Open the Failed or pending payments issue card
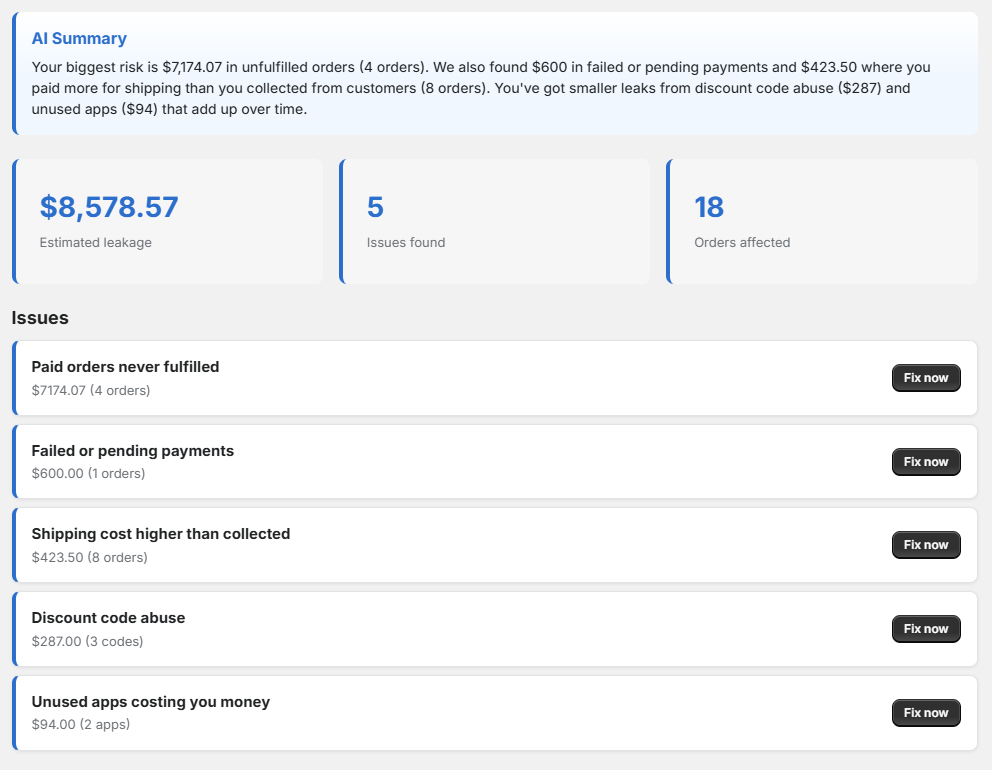The height and width of the screenshot is (770, 992). click(x=495, y=462)
